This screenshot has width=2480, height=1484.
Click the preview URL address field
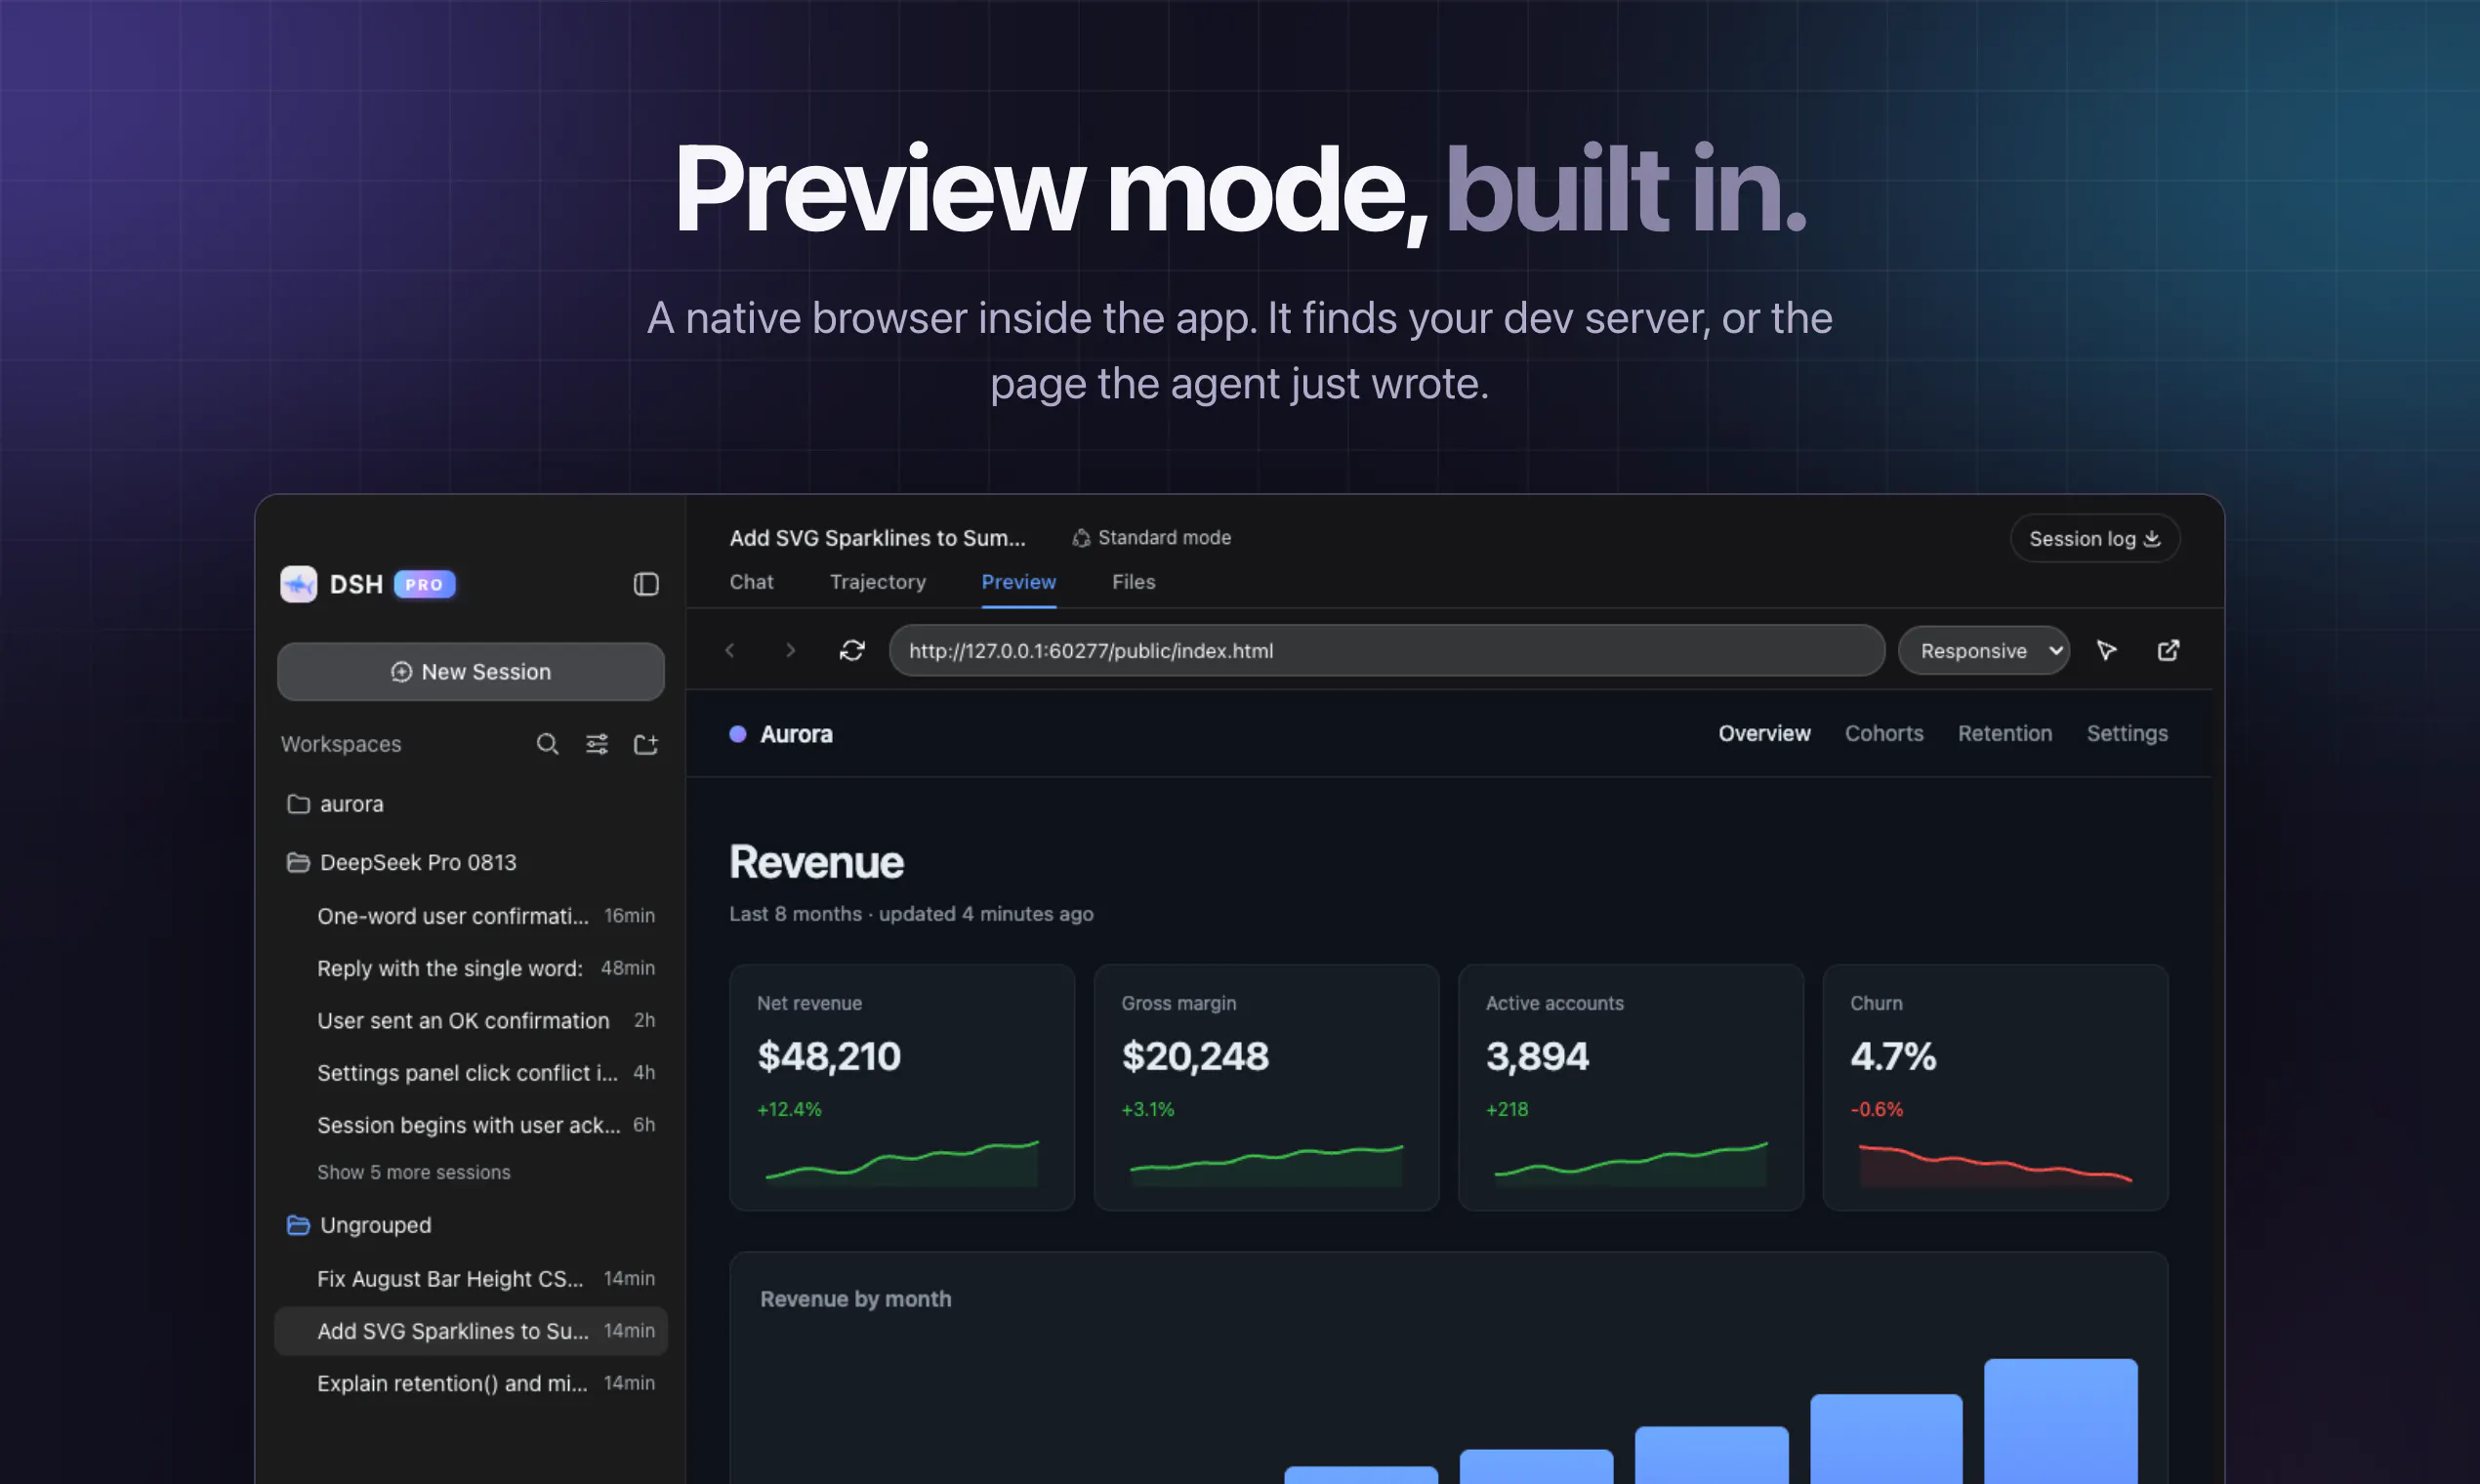click(x=1387, y=651)
